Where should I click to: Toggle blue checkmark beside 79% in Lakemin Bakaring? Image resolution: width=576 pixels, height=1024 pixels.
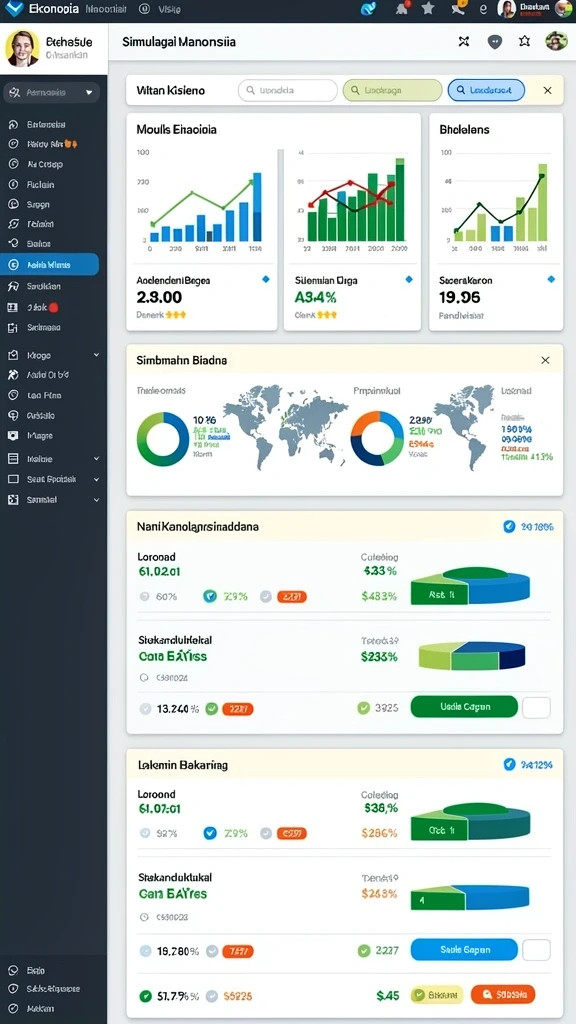(x=210, y=833)
